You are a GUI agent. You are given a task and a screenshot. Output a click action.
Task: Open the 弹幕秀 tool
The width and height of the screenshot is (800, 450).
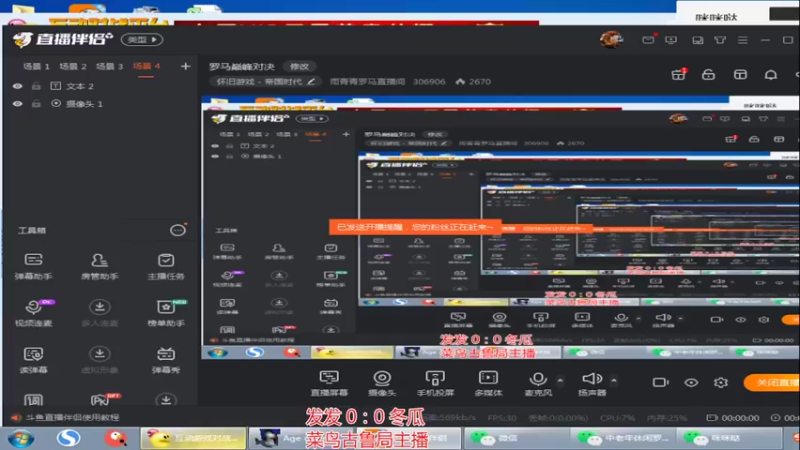click(x=166, y=359)
